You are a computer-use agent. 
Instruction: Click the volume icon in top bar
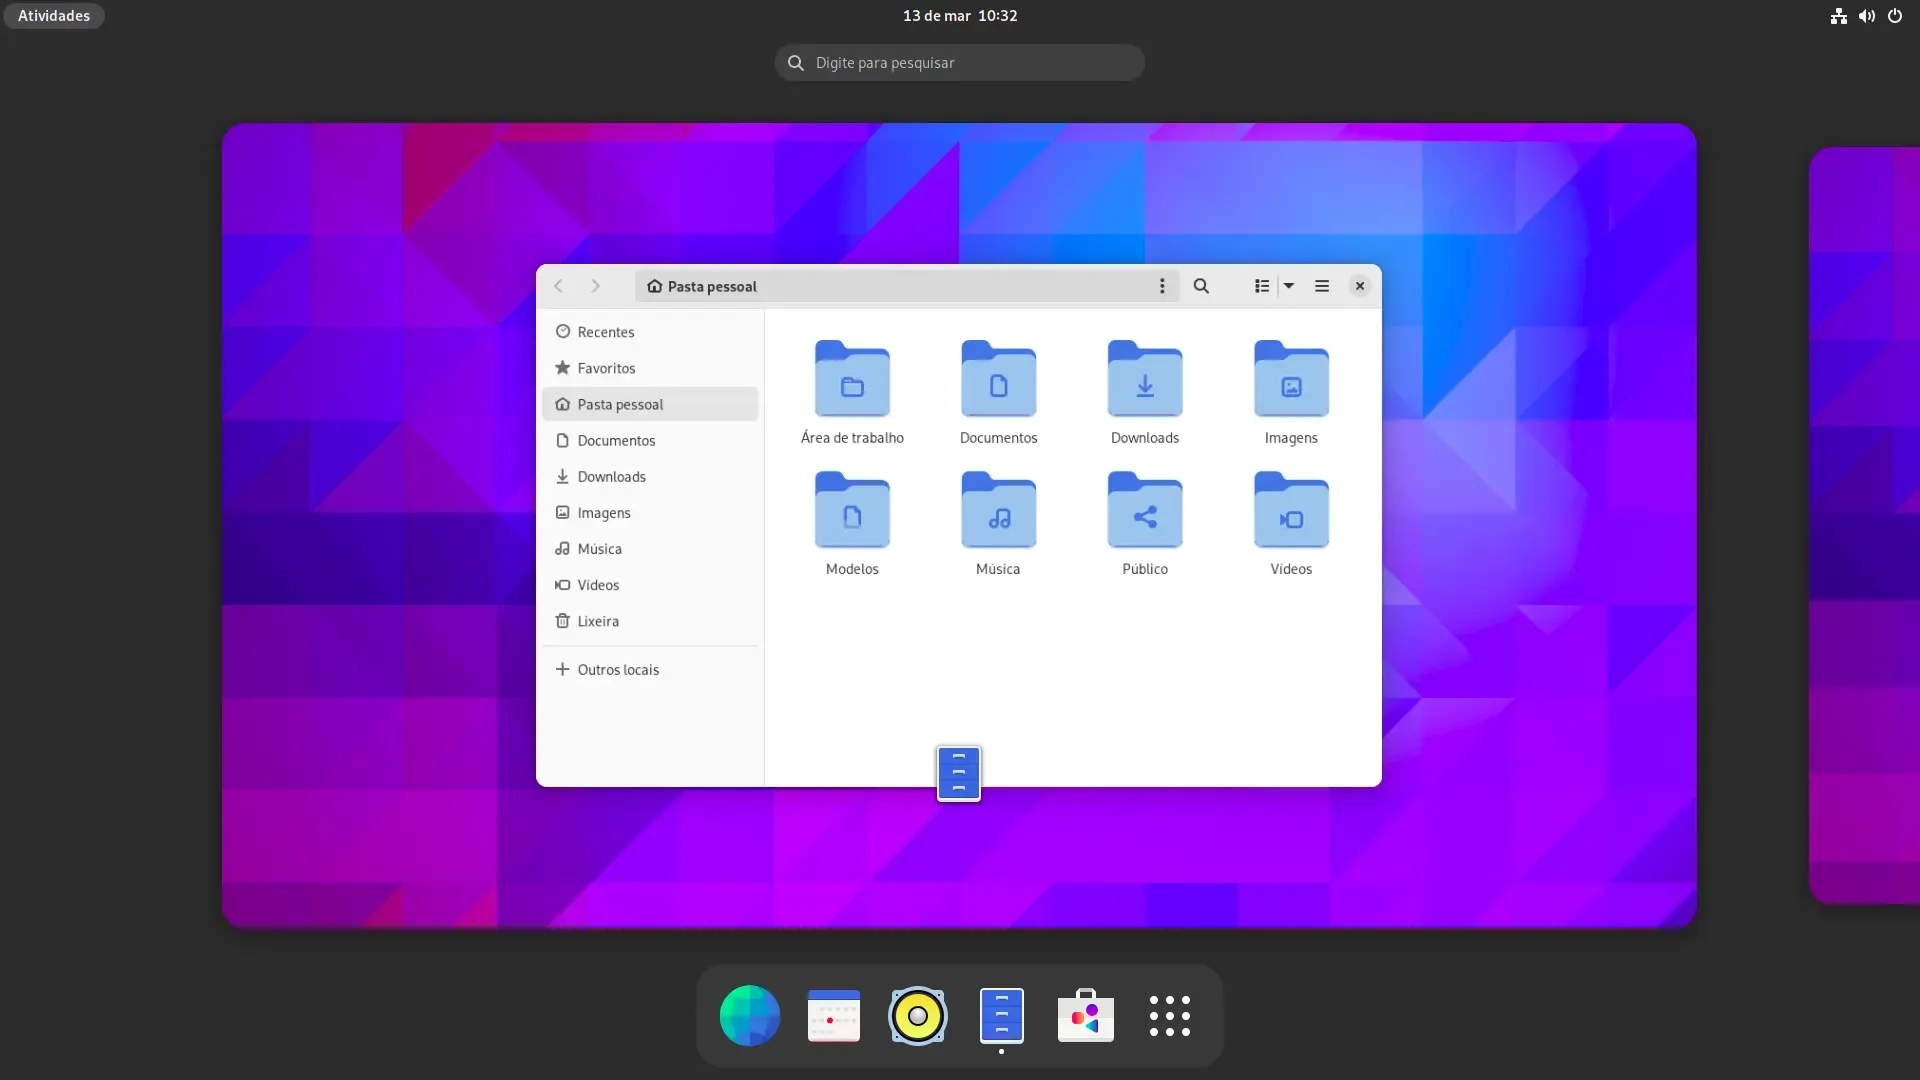click(x=1866, y=15)
